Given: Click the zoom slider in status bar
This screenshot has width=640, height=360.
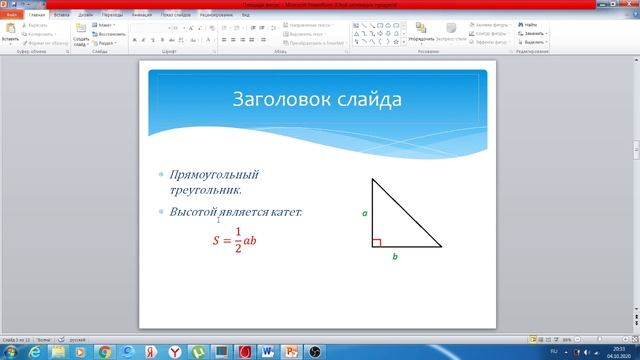Looking at the screenshot, I should pyautogui.click(x=600, y=339).
